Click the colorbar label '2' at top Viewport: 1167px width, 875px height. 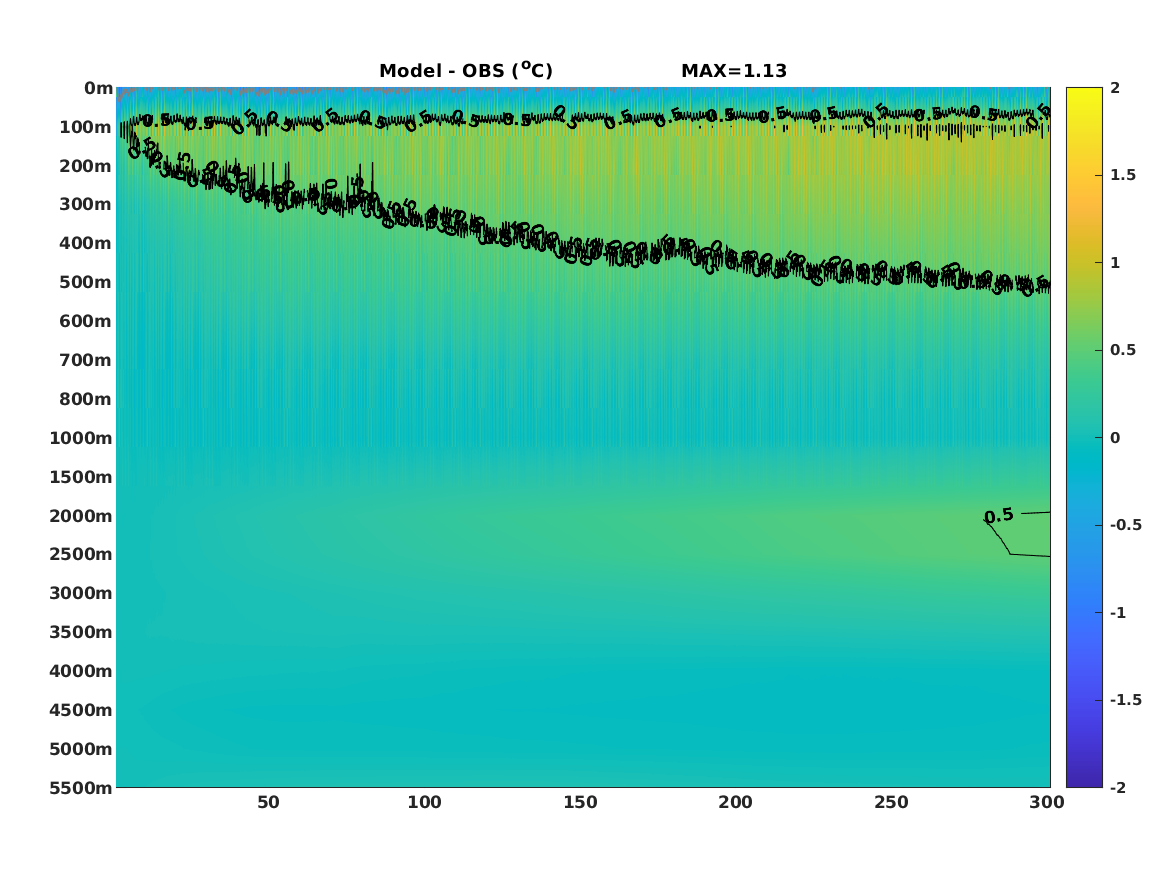coord(1115,88)
